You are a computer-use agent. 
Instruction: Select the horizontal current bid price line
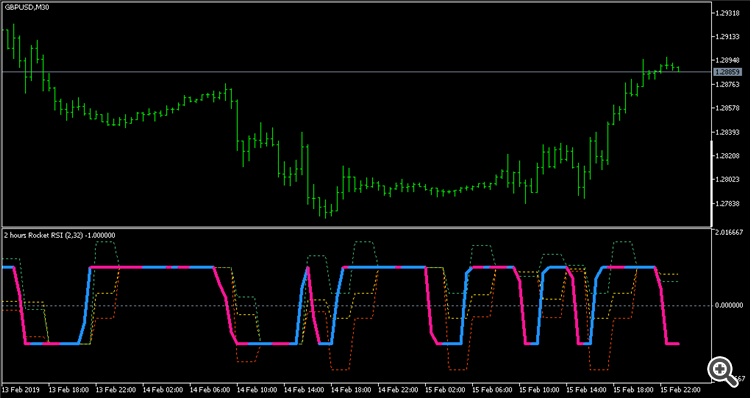coord(356,72)
